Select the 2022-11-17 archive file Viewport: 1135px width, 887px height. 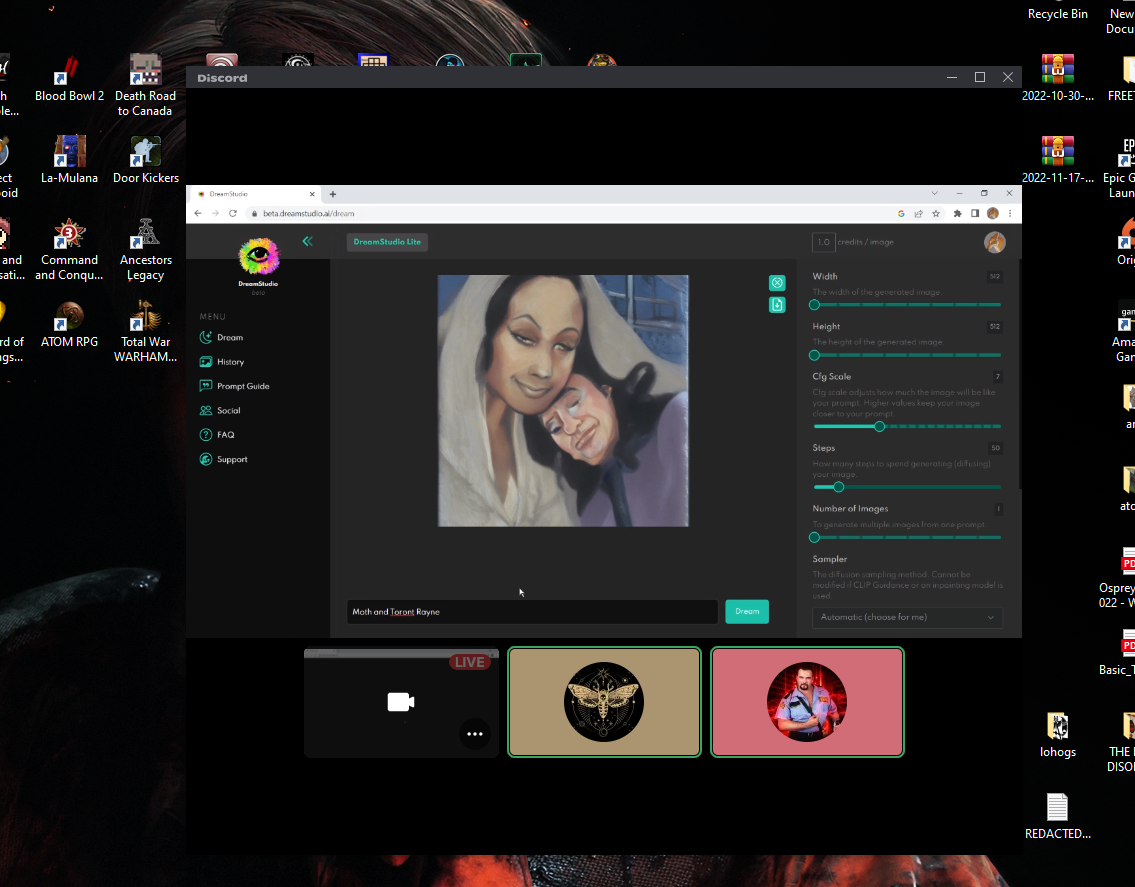pyautogui.click(x=1058, y=160)
